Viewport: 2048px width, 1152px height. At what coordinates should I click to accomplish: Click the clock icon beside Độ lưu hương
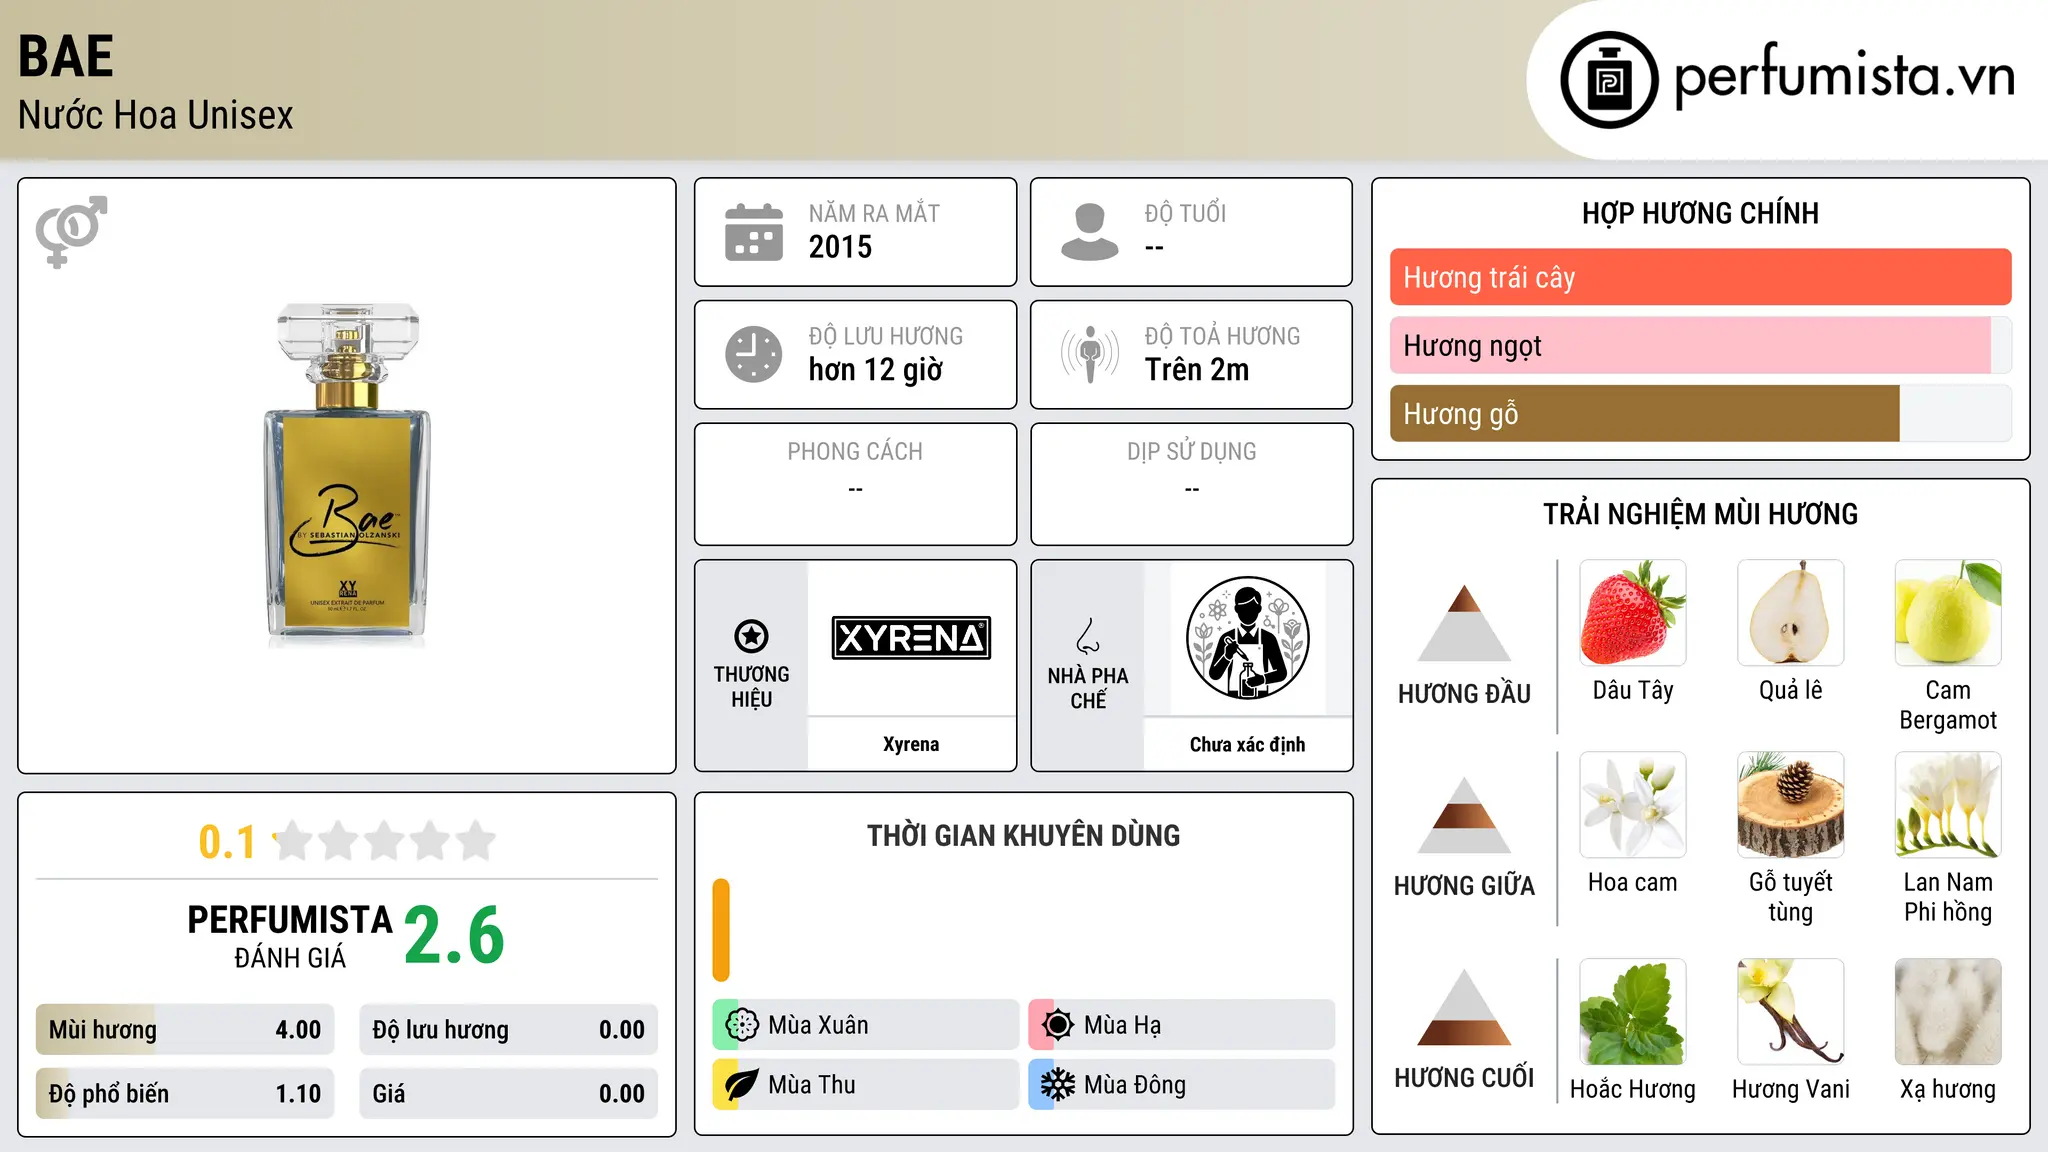[754, 354]
